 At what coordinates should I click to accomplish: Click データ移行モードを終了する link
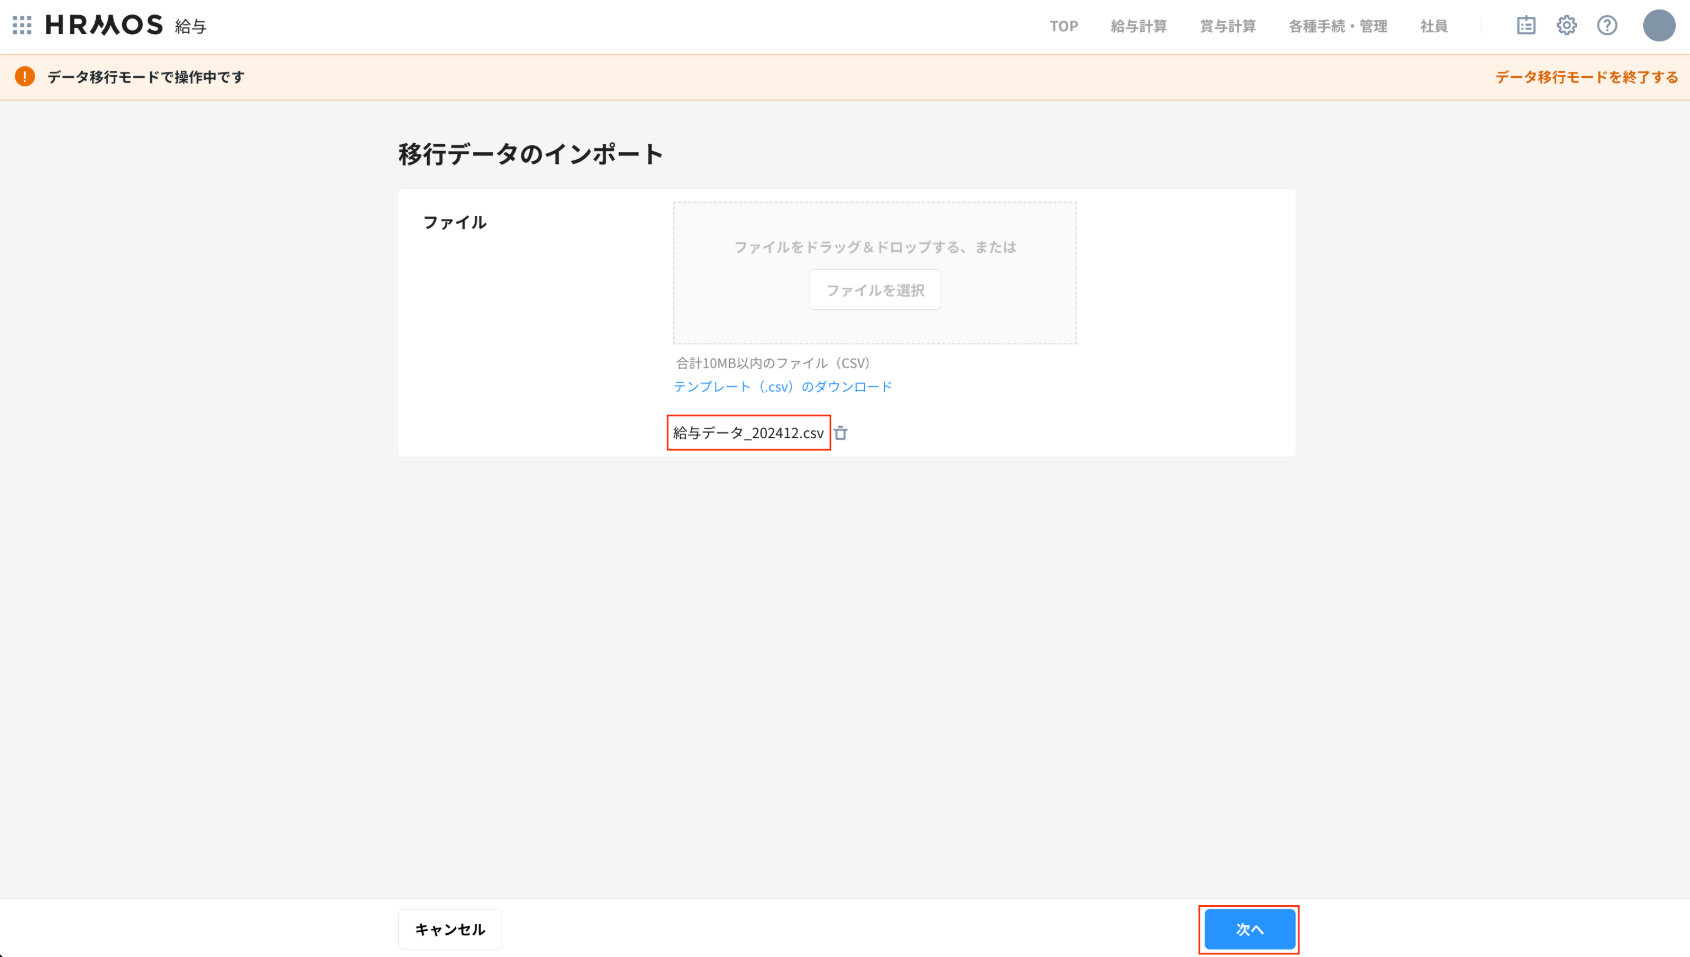pyautogui.click(x=1586, y=77)
